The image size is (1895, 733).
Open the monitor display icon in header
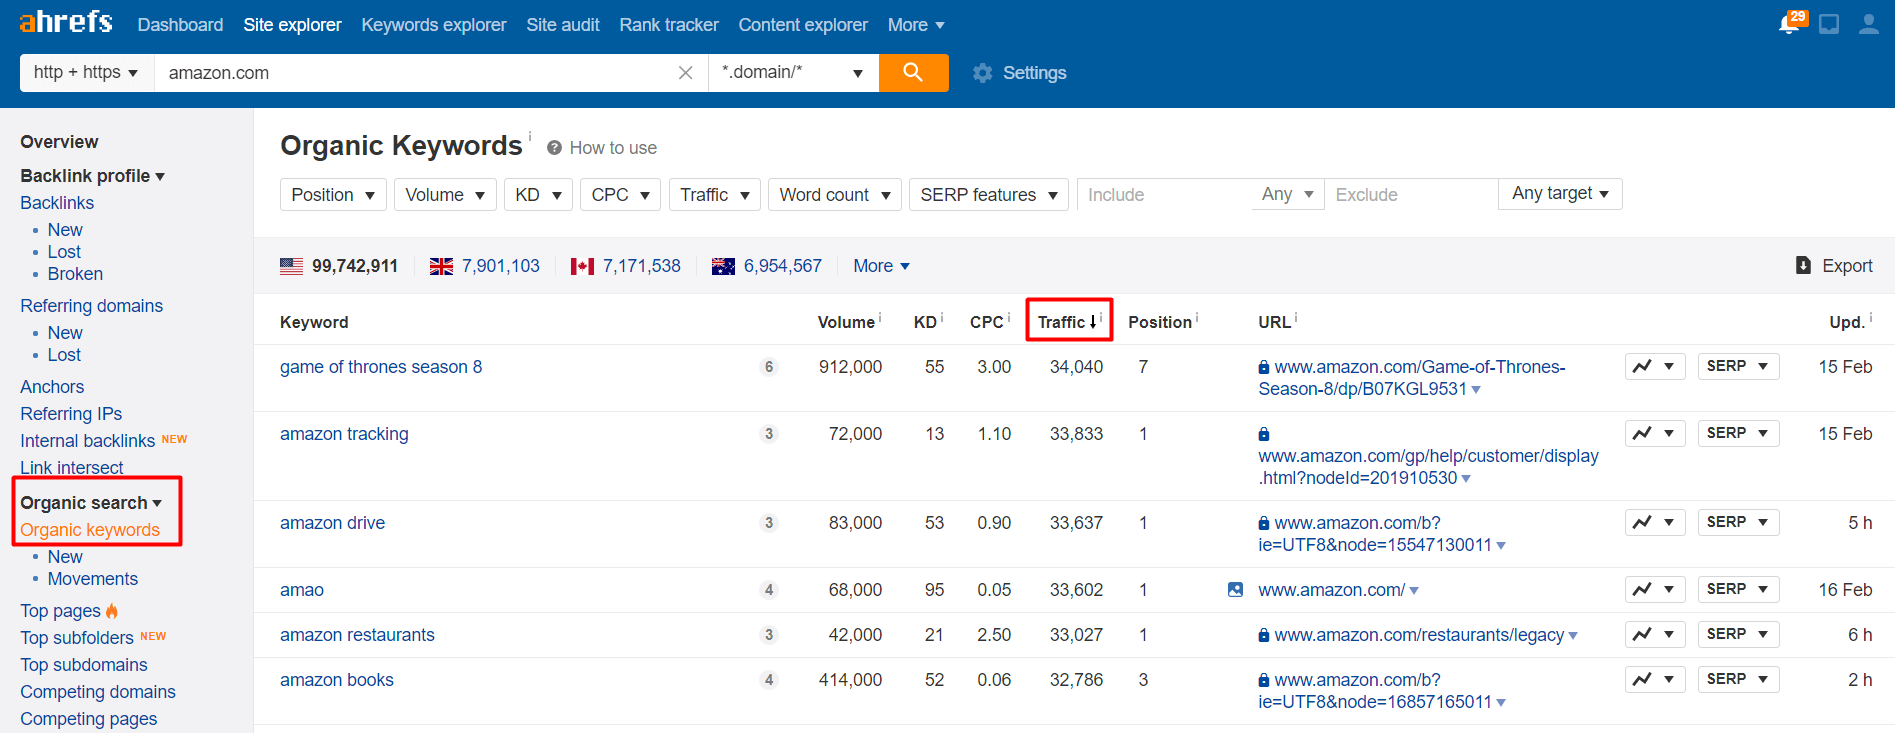click(x=1829, y=24)
